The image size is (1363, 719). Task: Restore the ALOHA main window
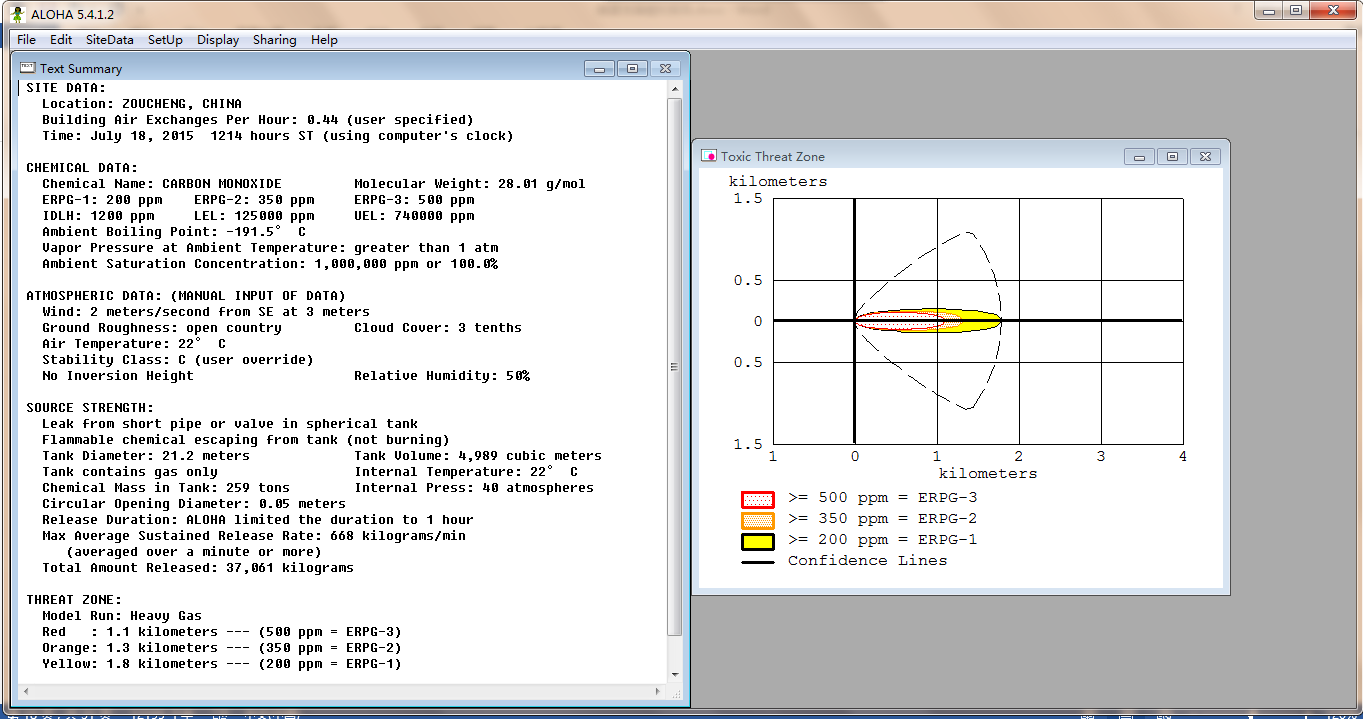(x=1296, y=10)
